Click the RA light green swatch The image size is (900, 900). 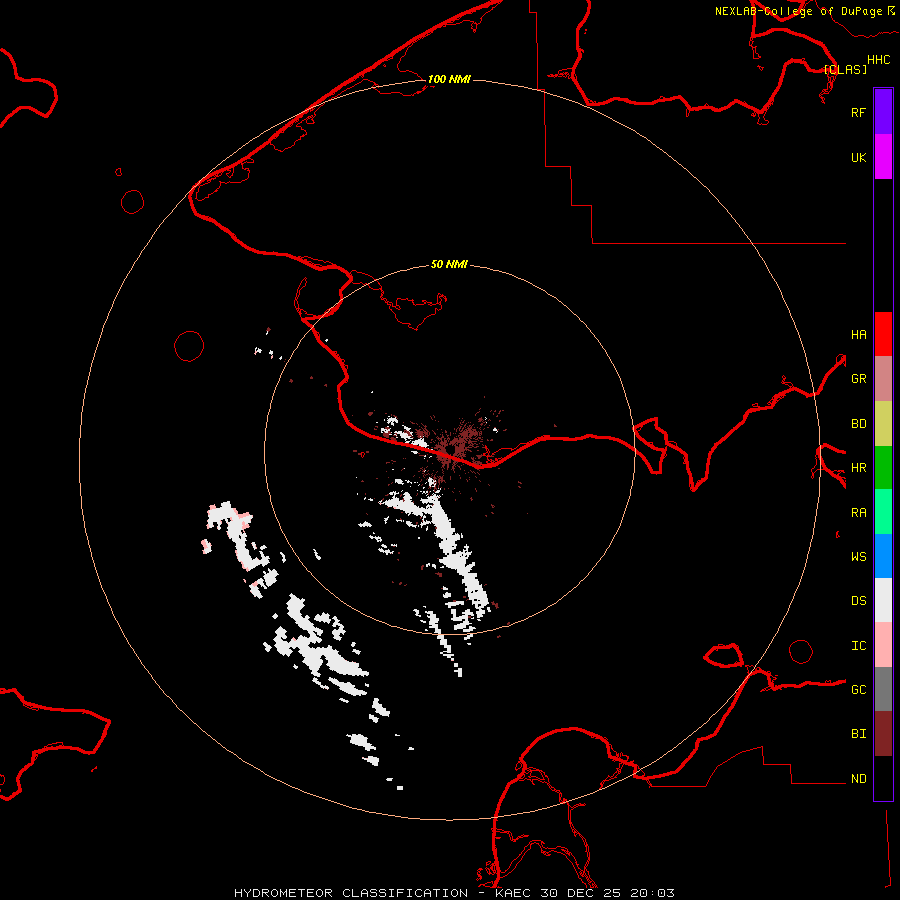point(883,512)
